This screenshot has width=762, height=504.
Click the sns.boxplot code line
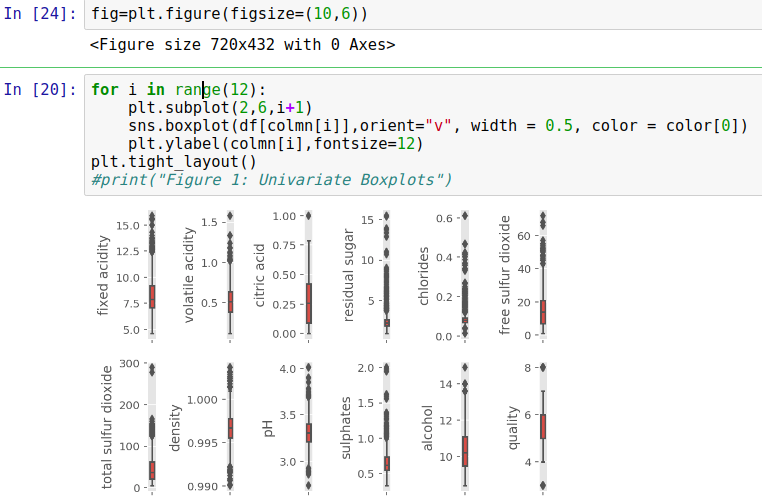click(438, 126)
